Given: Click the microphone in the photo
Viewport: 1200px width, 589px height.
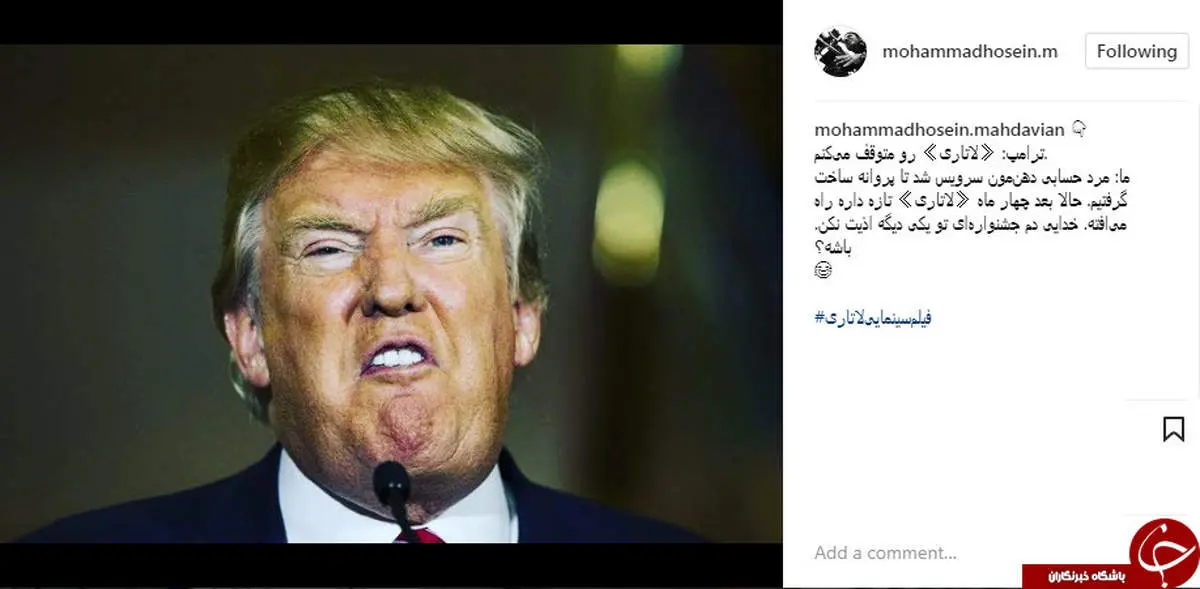Looking at the screenshot, I should click(394, 495).
